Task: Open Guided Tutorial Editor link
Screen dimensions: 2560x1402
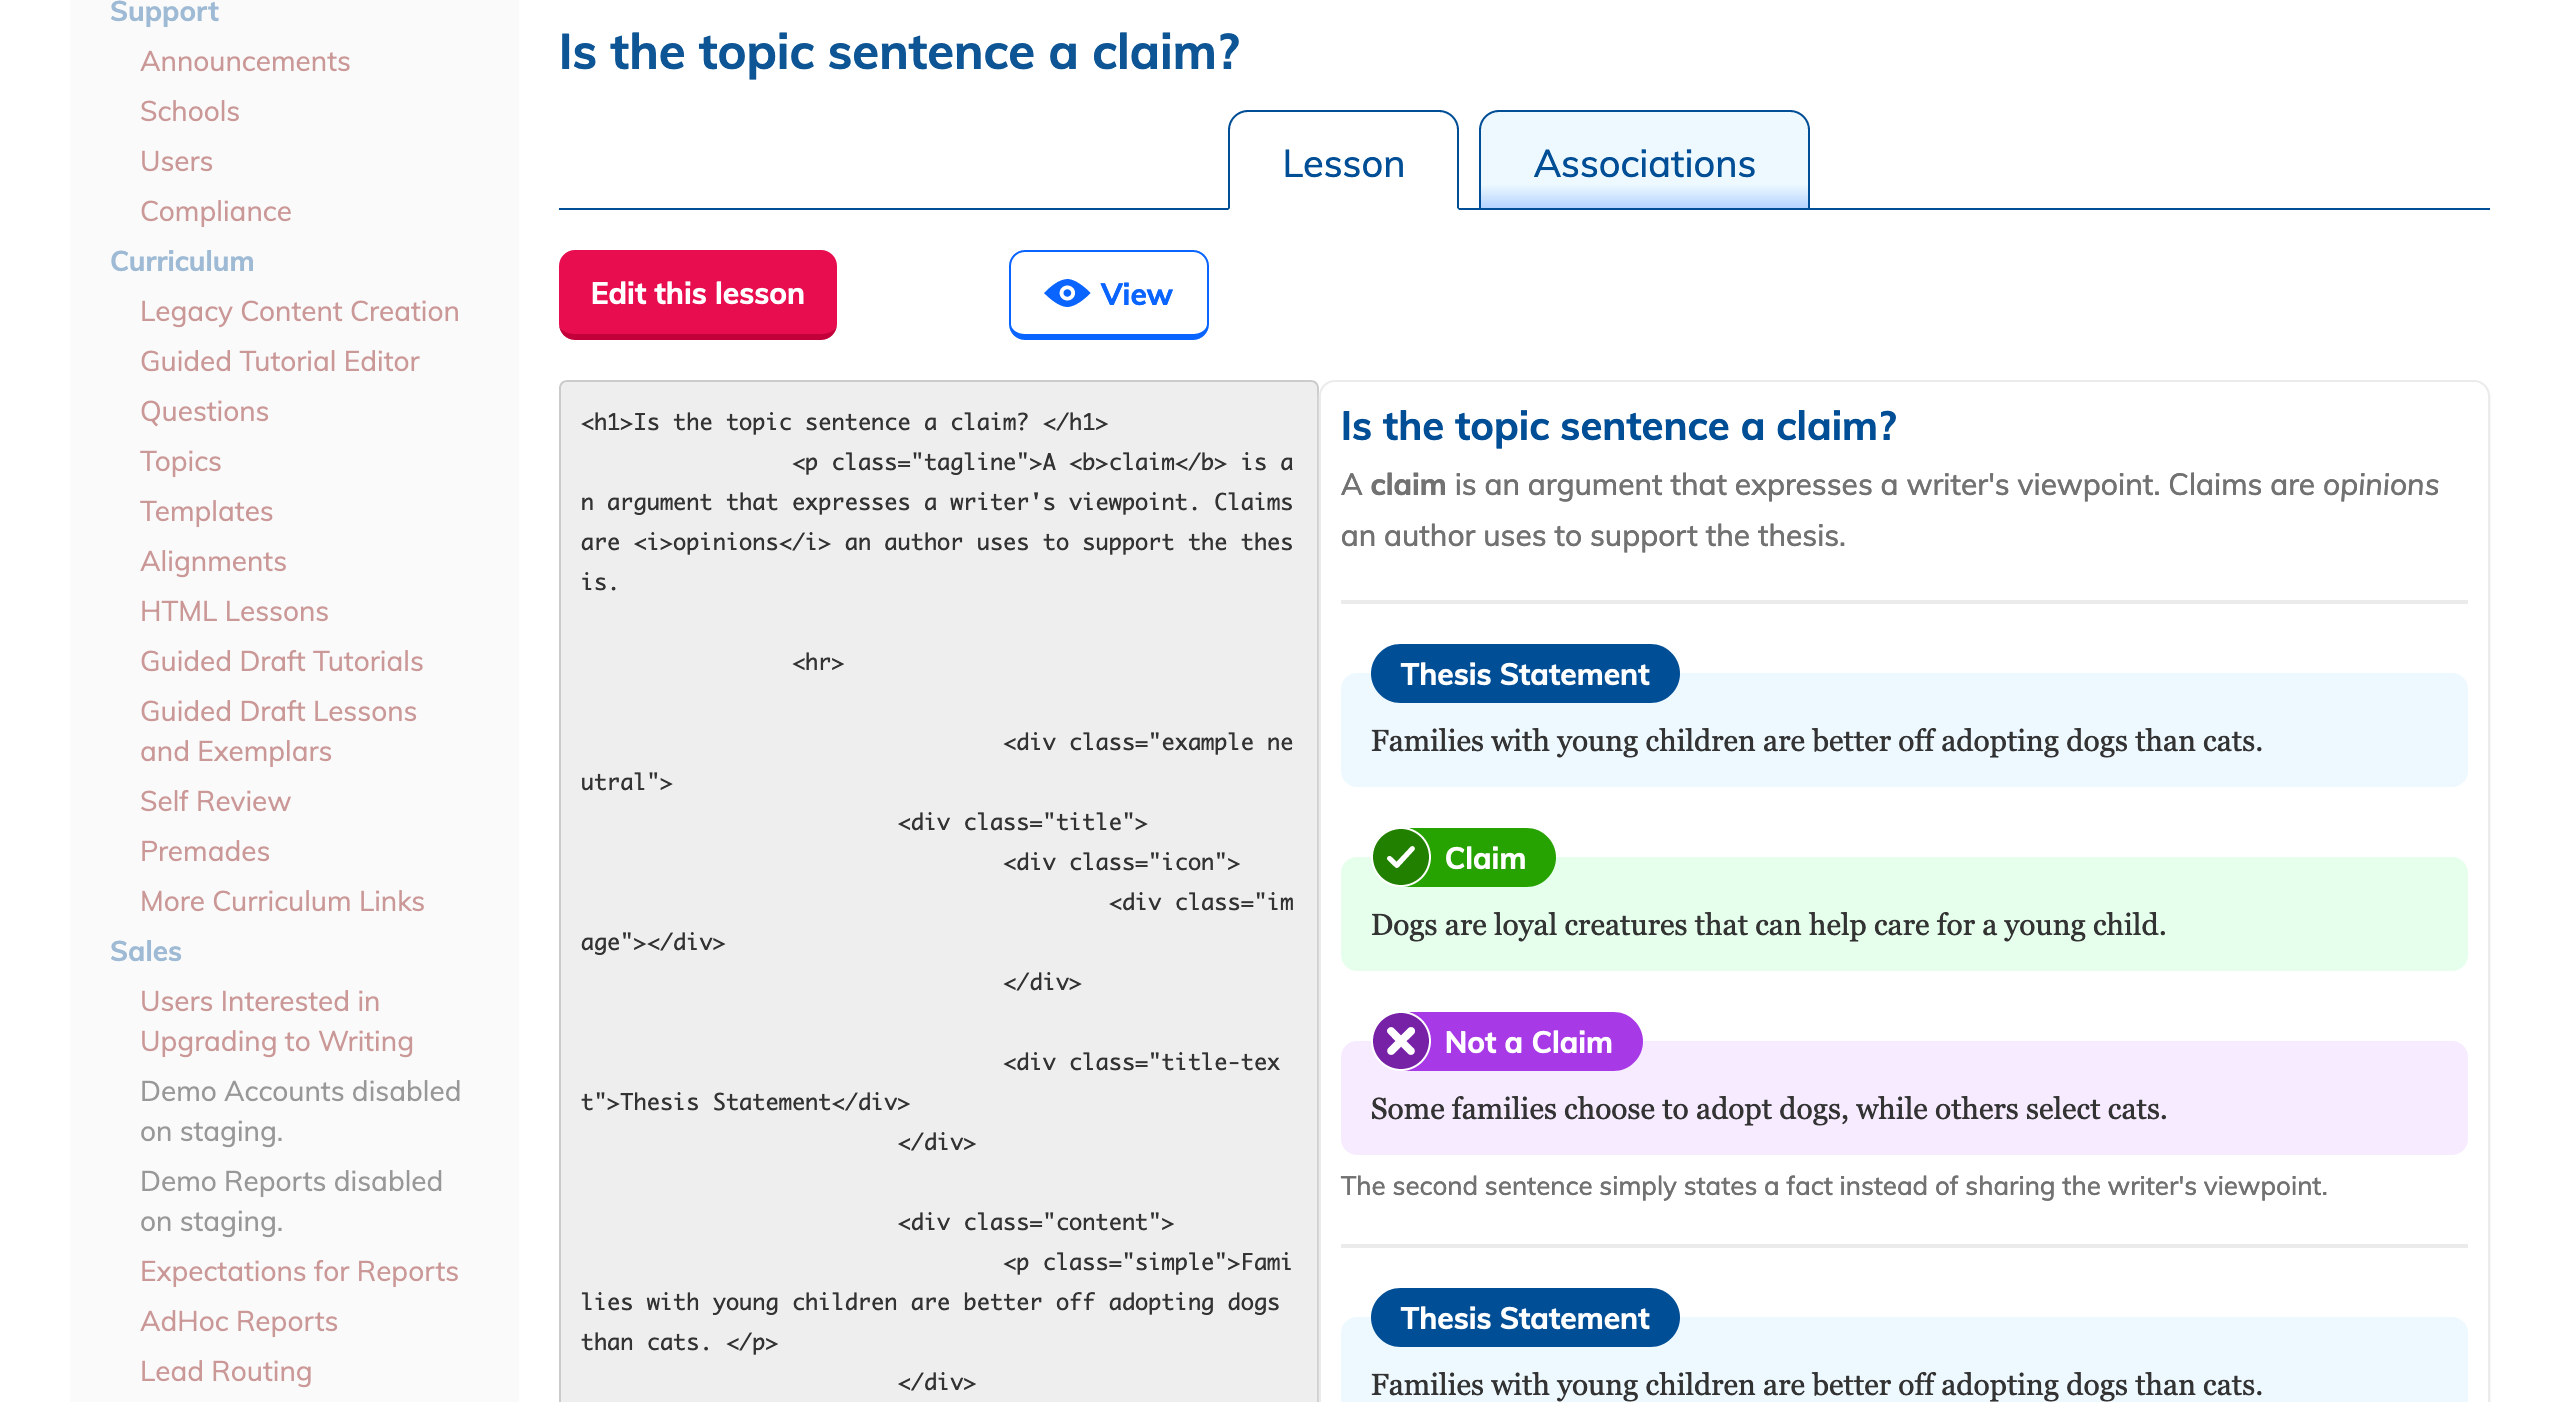Action: coord(280,362)
